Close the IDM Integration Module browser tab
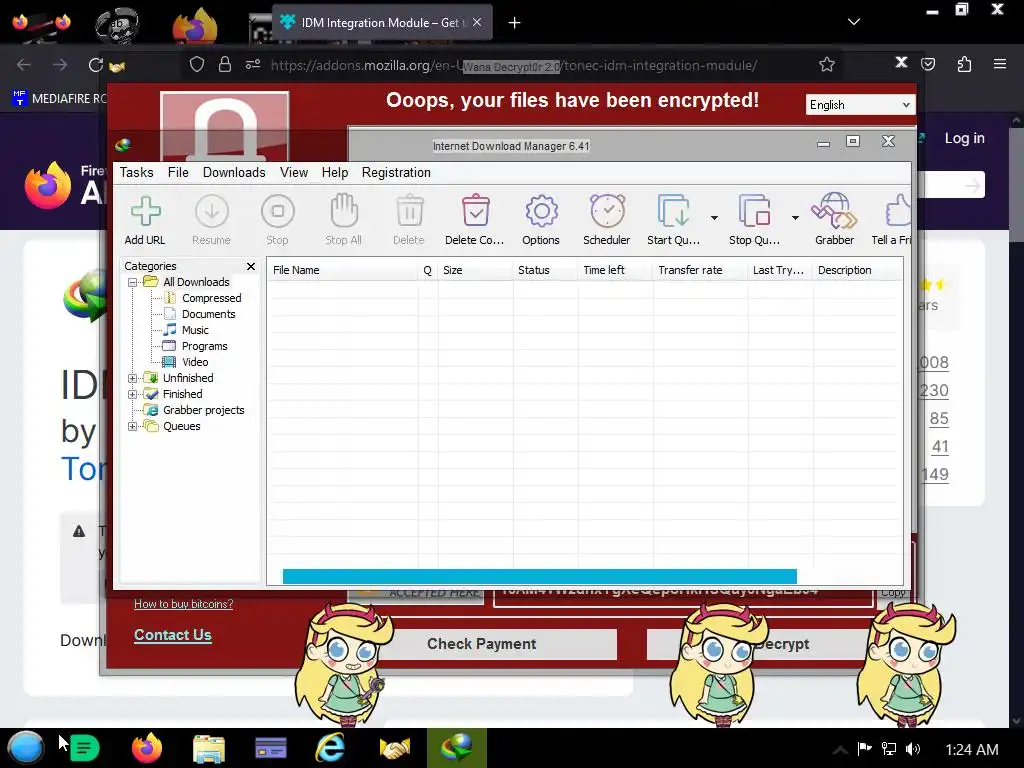 (477, 22)
